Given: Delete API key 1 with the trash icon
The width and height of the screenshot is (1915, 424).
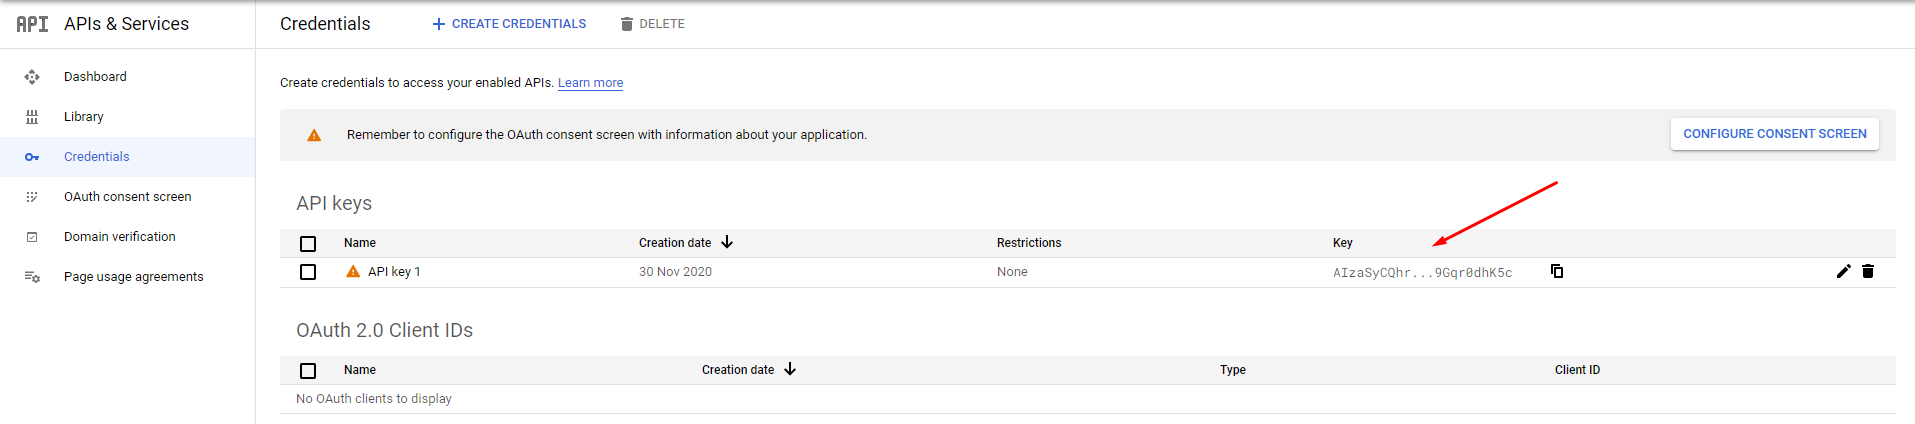Looking at the screenshot, I should [x=1868, y=271].
